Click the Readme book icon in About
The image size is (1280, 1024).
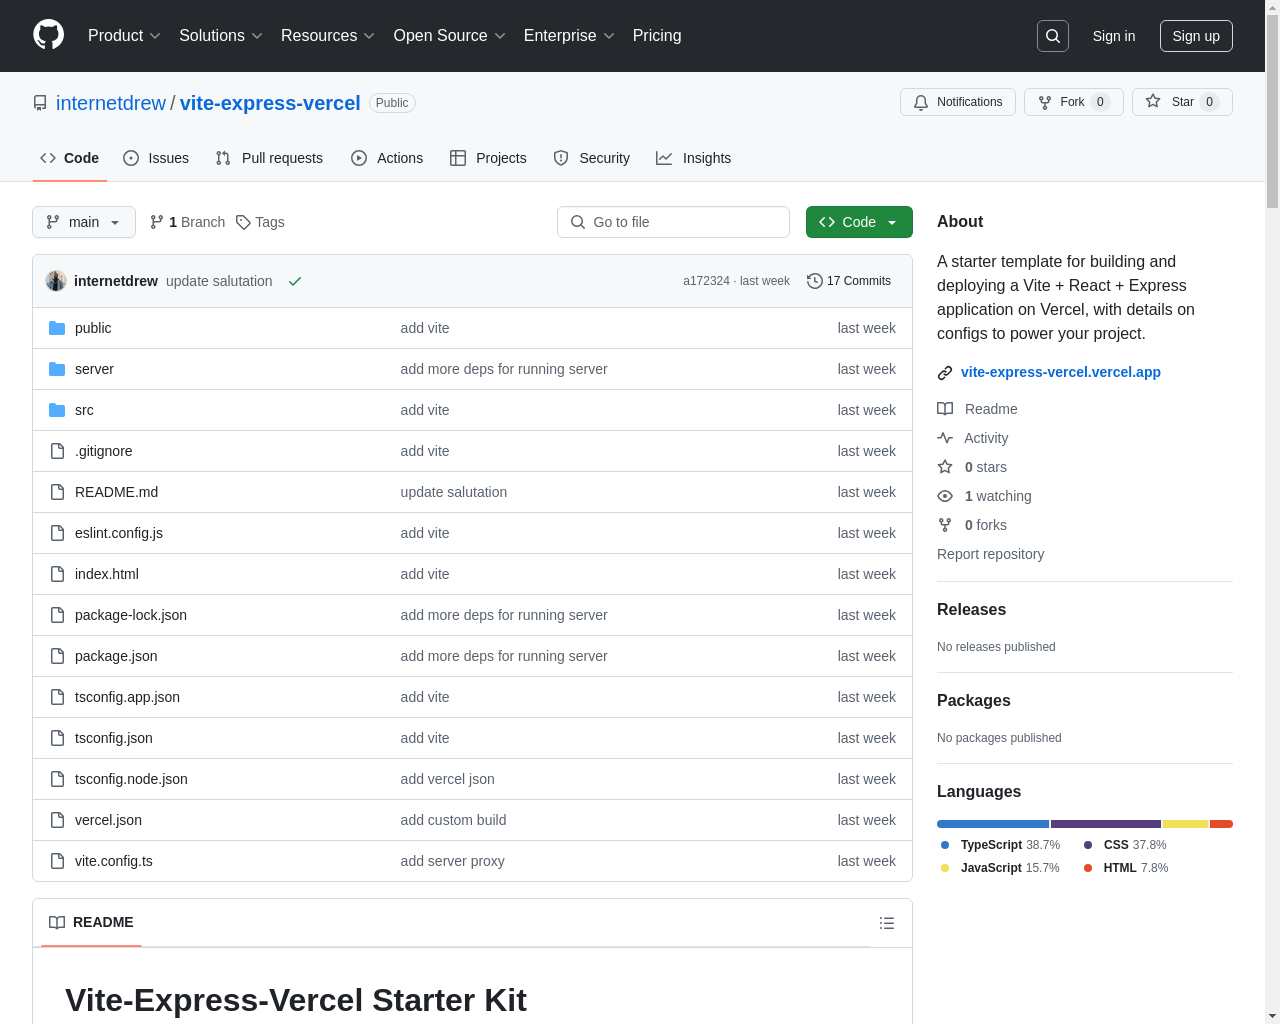point(945,409)
